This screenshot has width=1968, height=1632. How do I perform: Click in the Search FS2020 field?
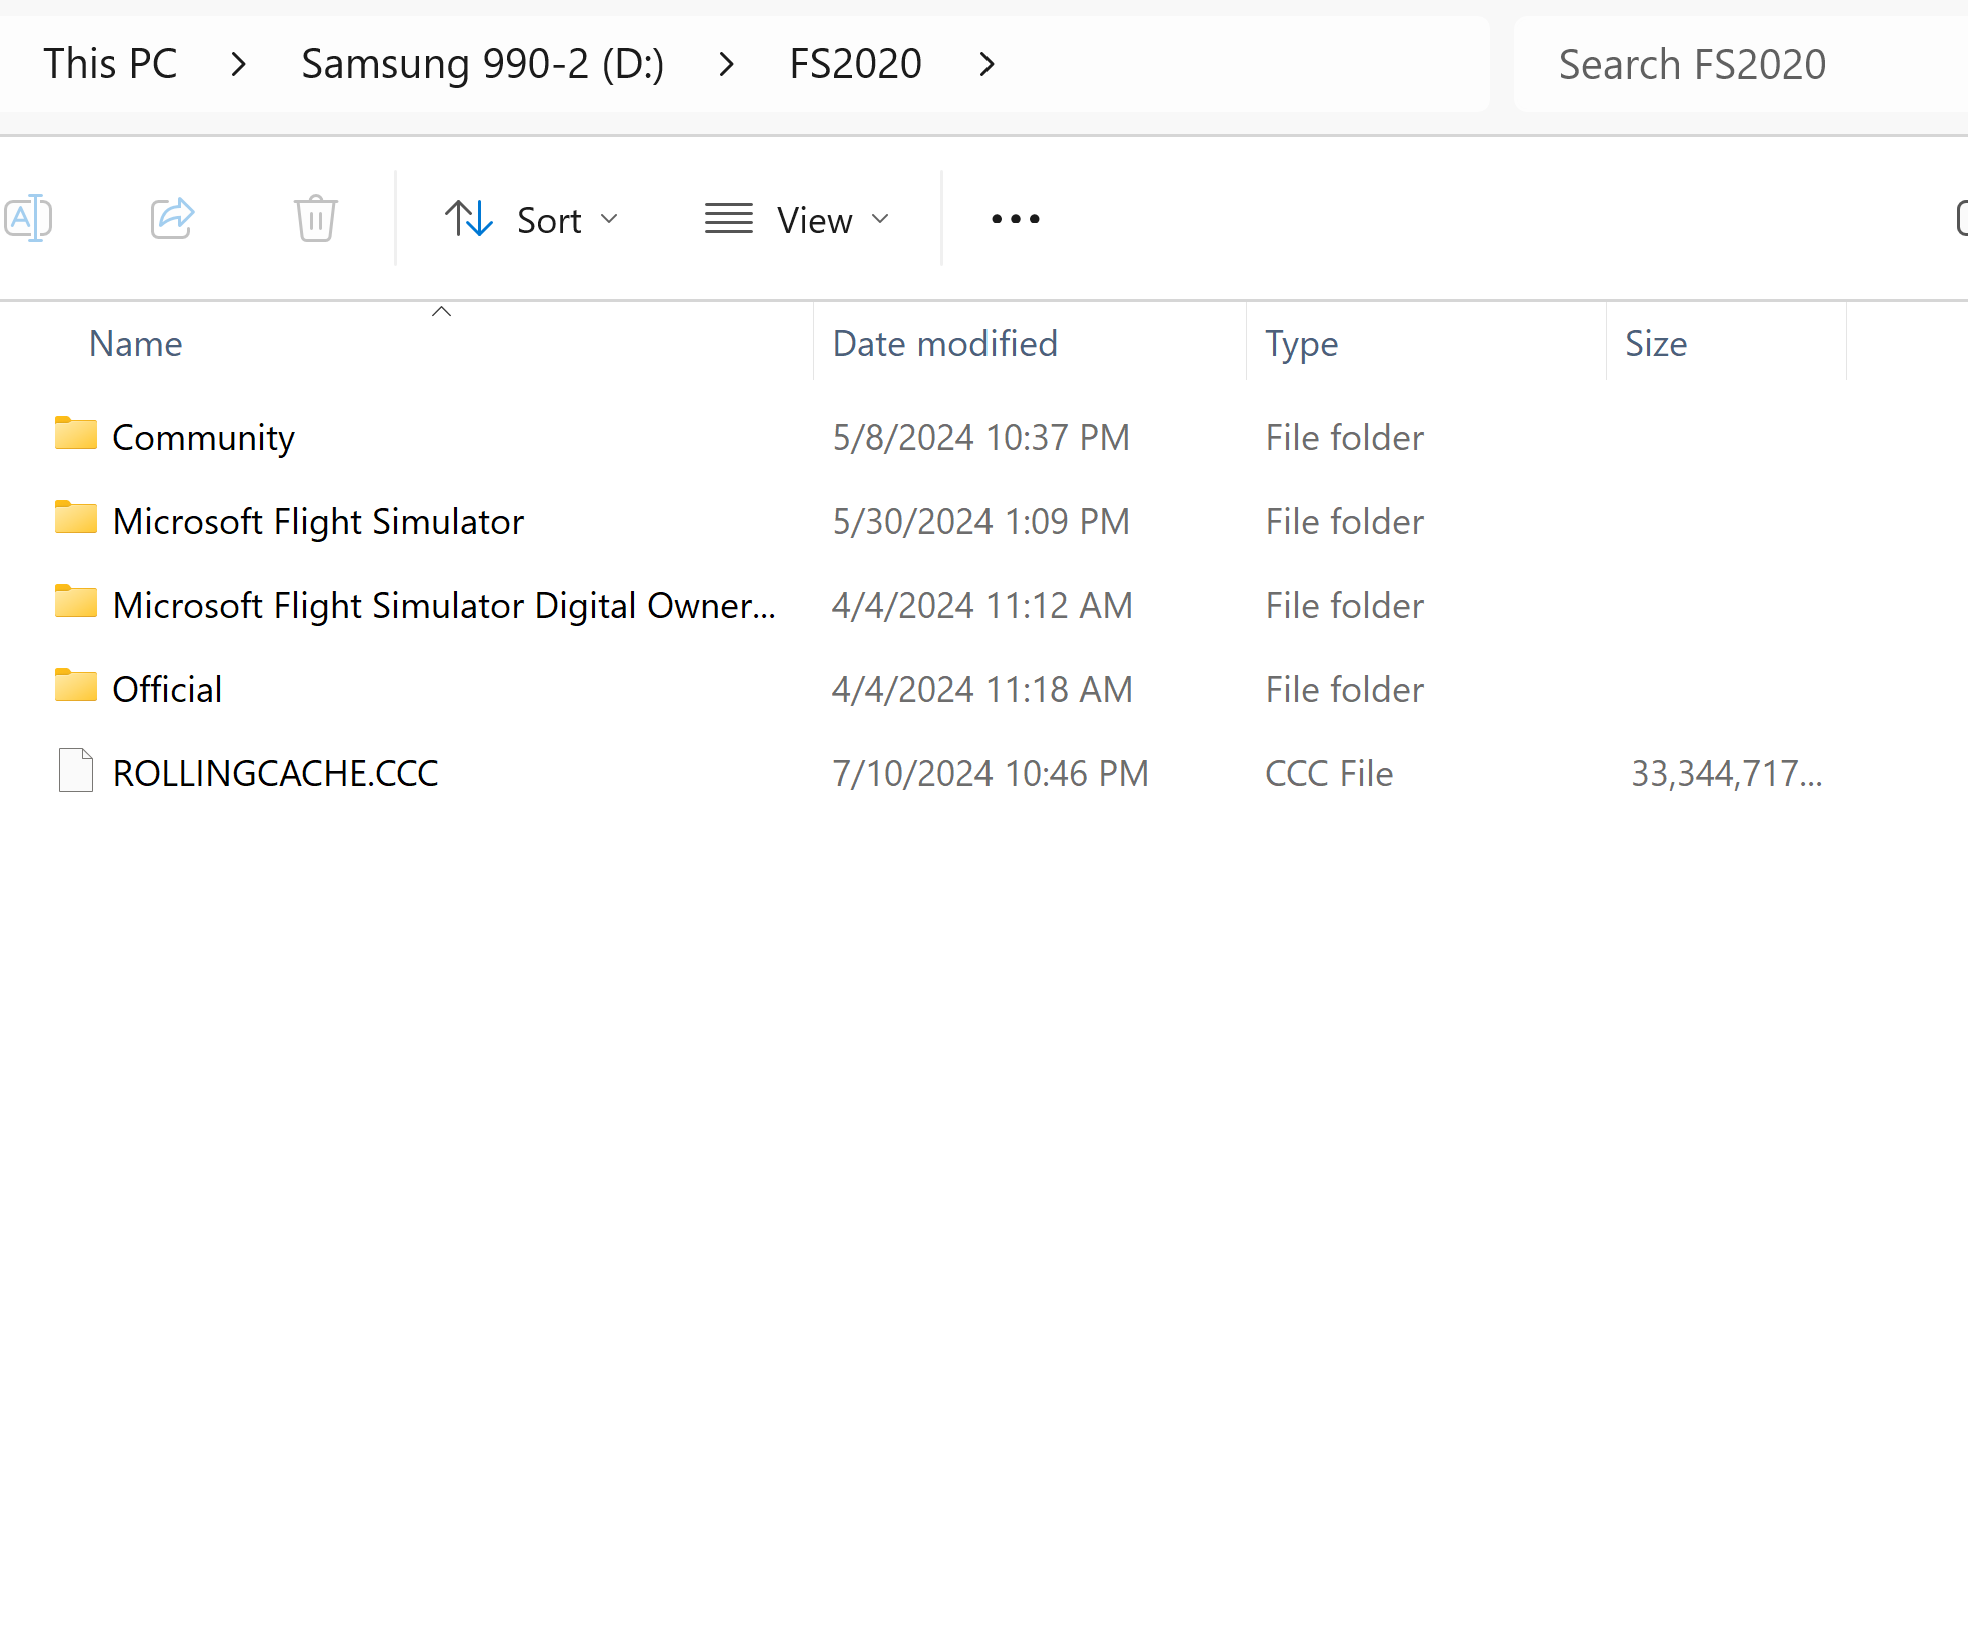pyautogui.click(x=1692, y=65)
